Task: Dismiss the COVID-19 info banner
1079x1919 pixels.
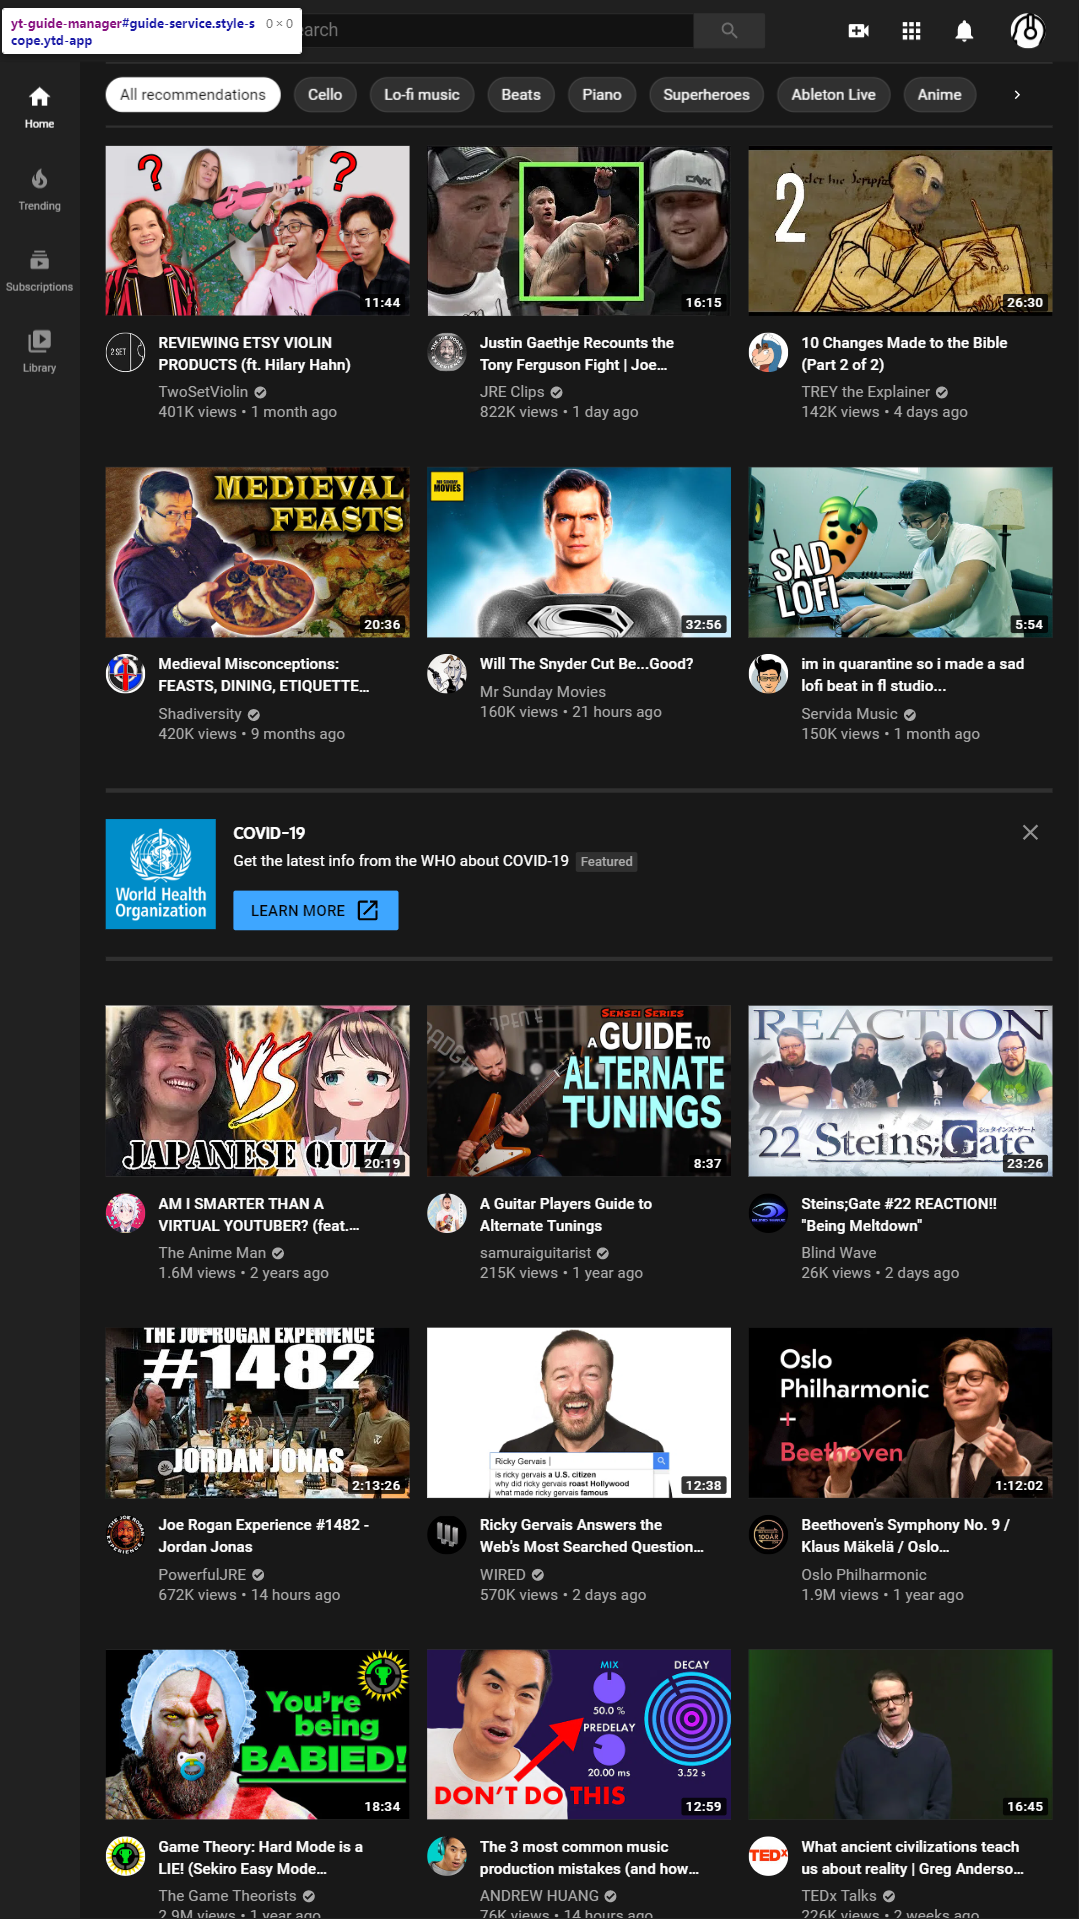Action: click(x=1030, y=832)
